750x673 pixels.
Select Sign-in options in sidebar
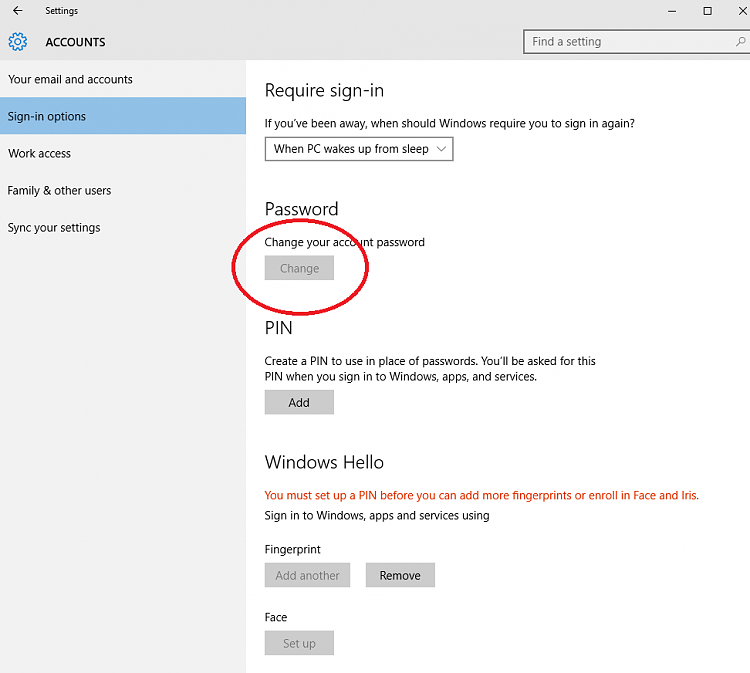(x=47, y=117)
